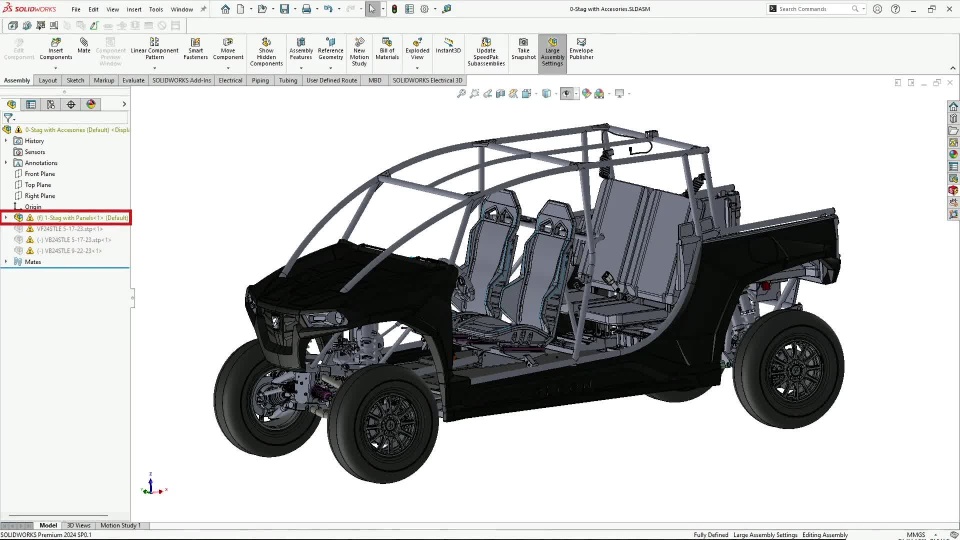Open the PropertyManager tab
Image resolution: width=960 pixels, height=540 pixels.
click(x=31, y=105)
